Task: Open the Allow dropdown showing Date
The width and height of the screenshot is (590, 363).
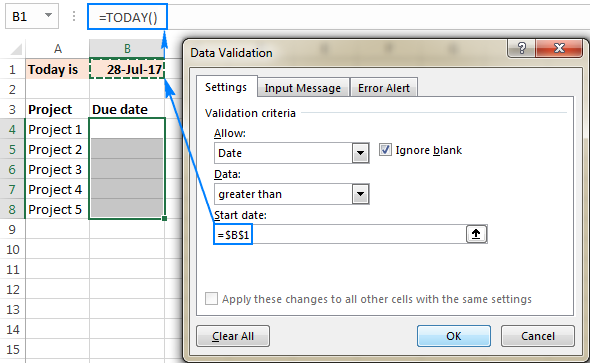Action: [x=360, y=153]
